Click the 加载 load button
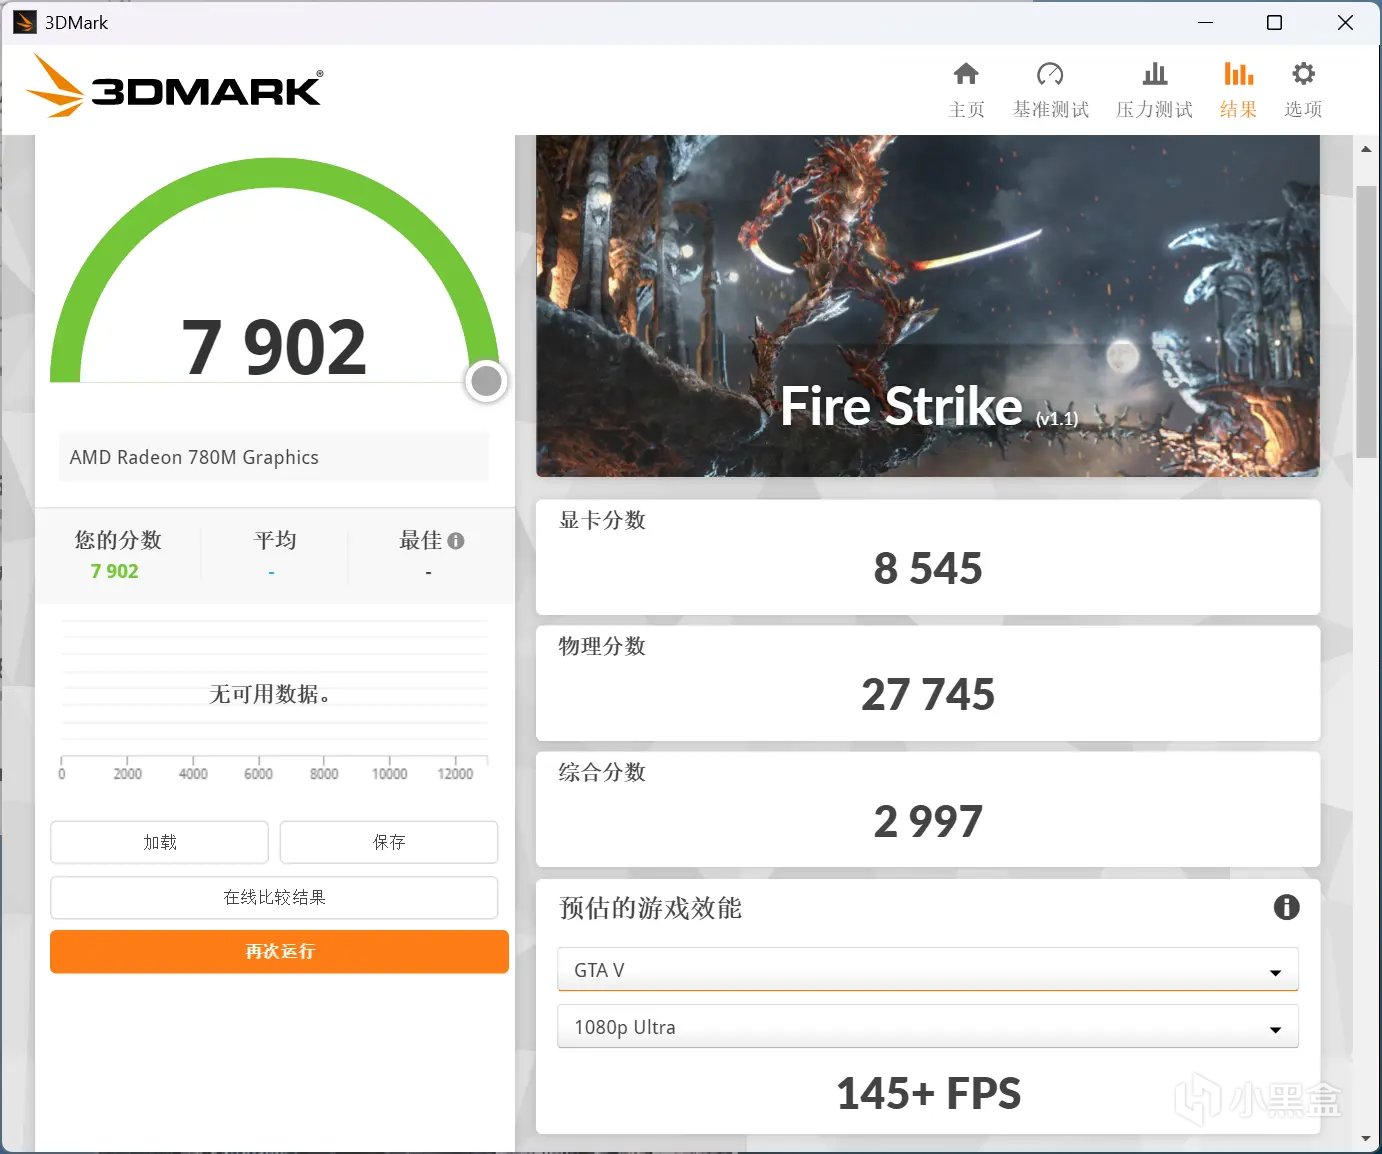 point(159,842)
